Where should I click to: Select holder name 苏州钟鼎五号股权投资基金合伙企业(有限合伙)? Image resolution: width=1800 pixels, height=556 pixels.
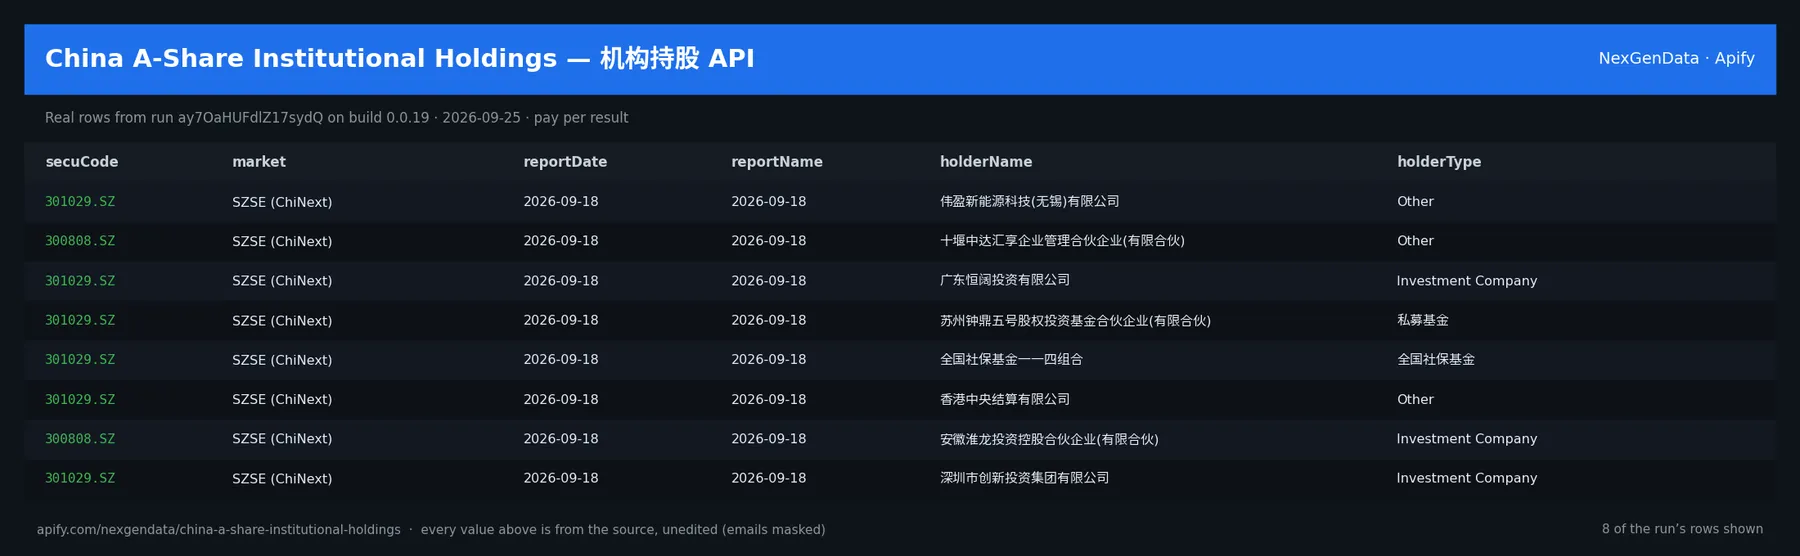(1075, 321)
